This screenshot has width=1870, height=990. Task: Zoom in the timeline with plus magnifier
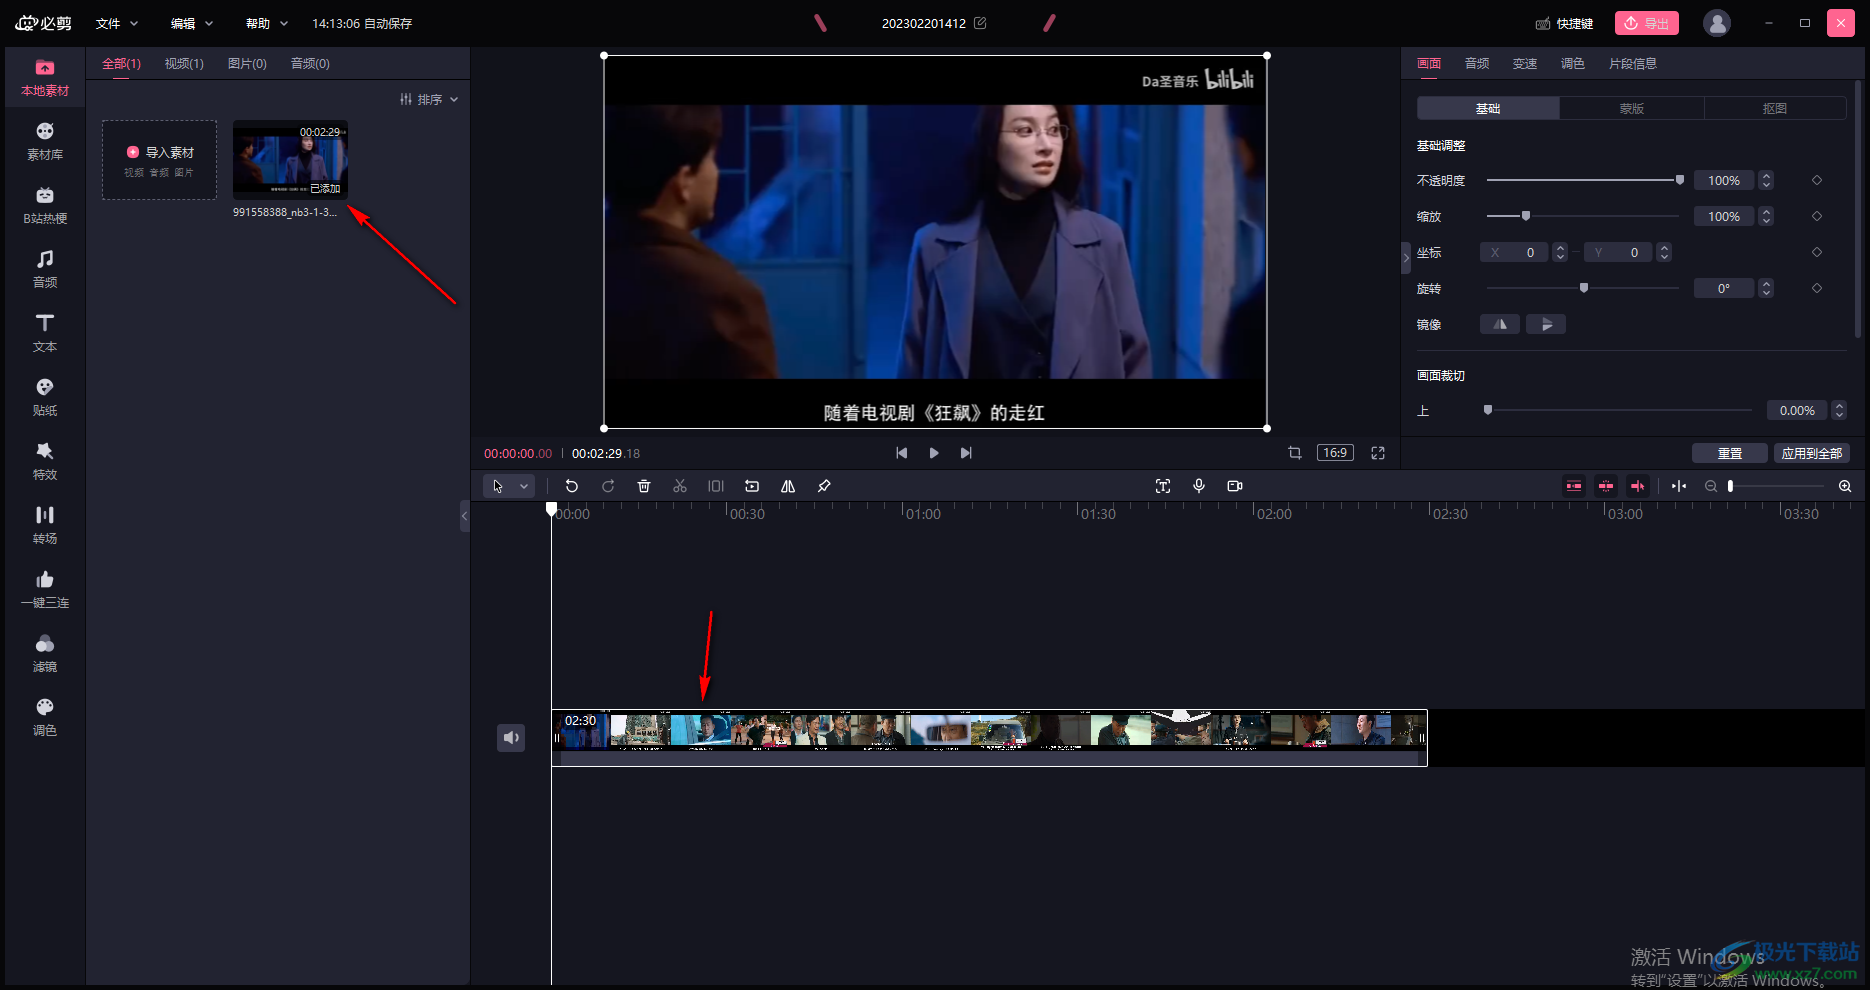(x=1845, y=486)
